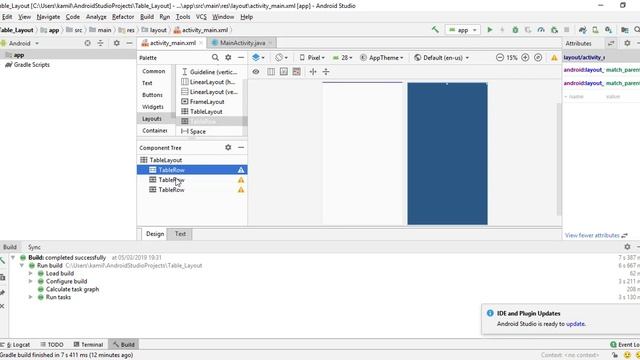Screen dimensions: 640x360
Task: Open the Component Tree settings gear
Action: 228,147
